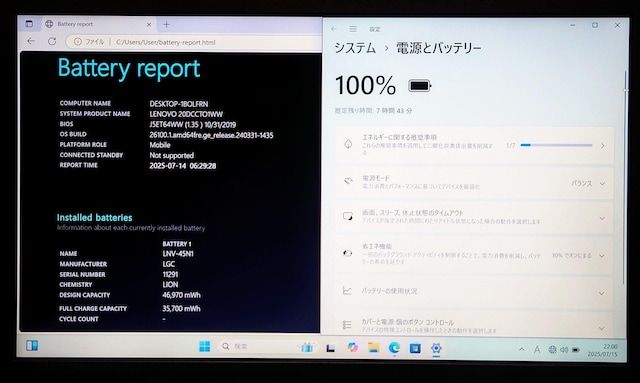Open the network icon in system tray

point(552,350)
